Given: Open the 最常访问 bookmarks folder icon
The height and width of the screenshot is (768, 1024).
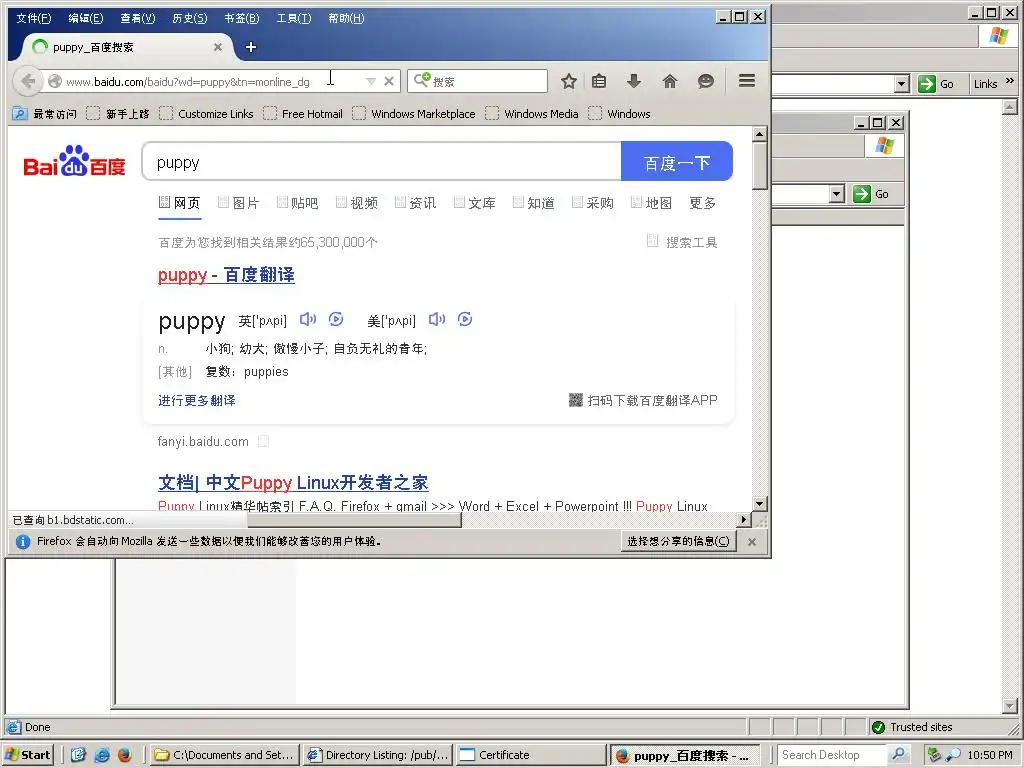Looking at the screenshot, I should coord(20,114).
